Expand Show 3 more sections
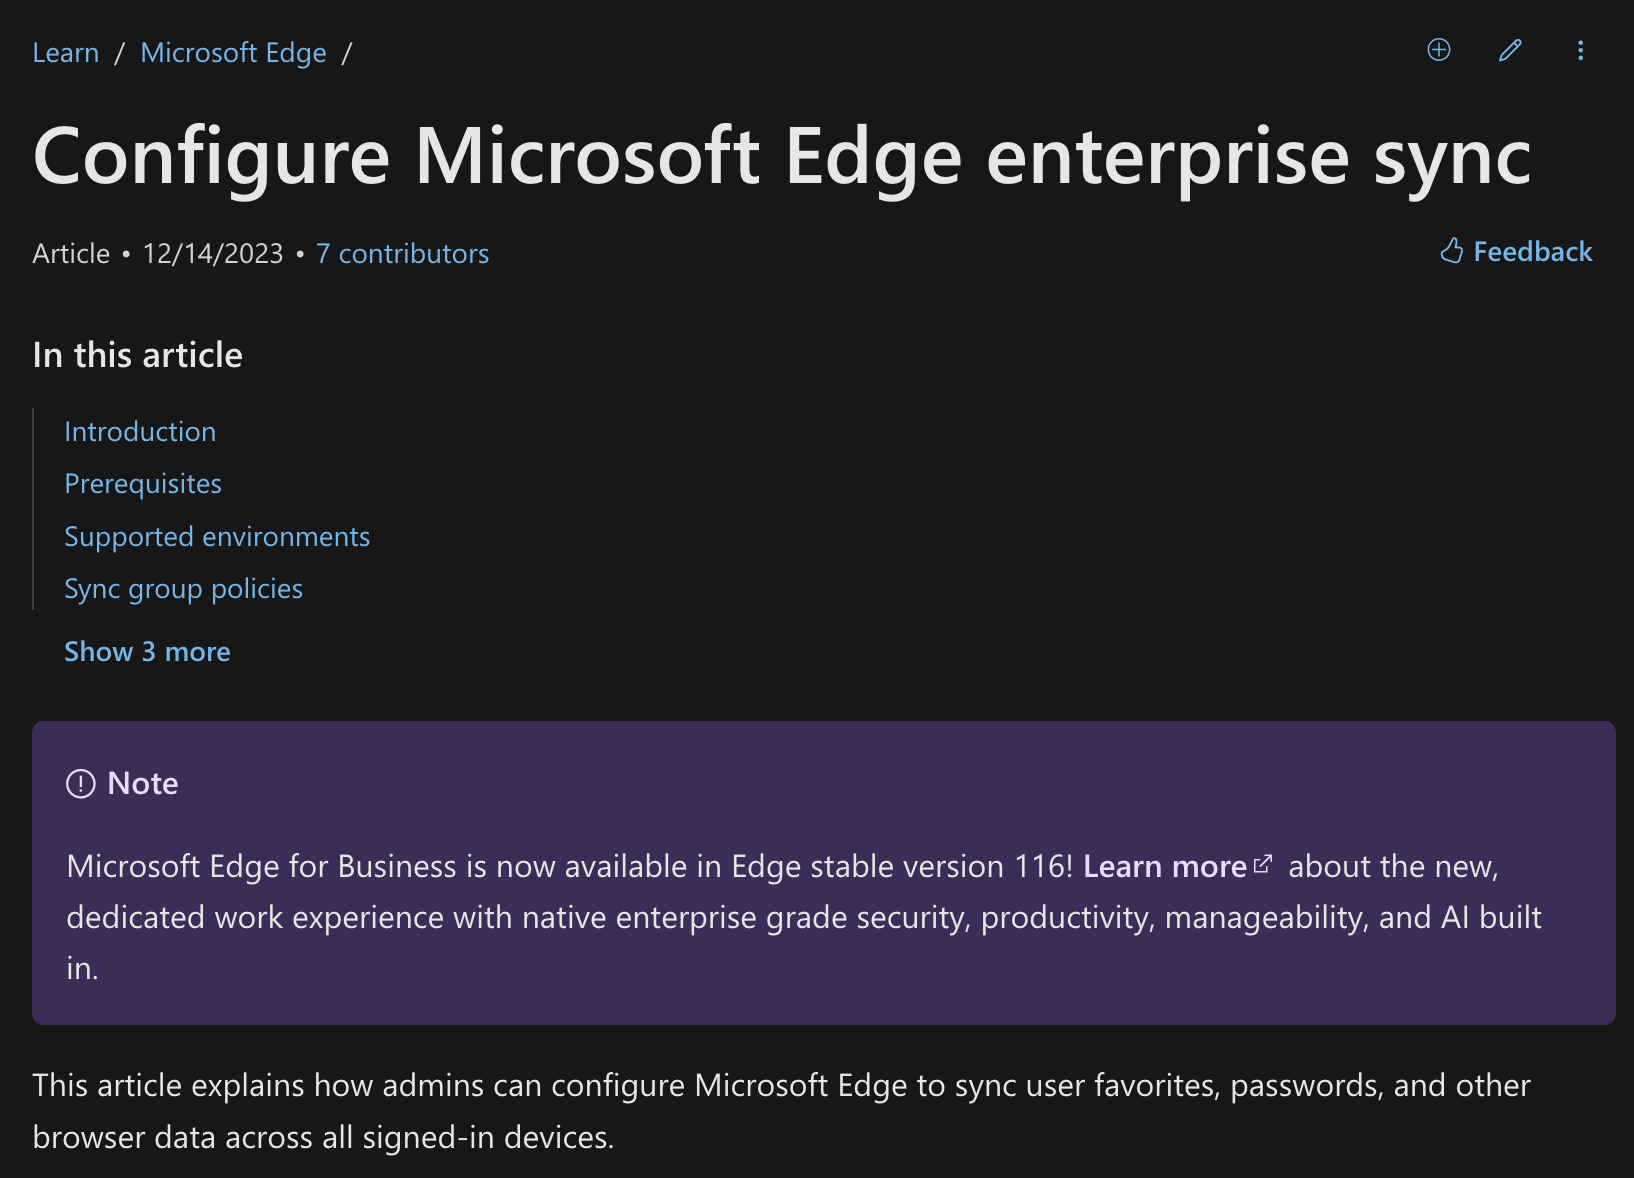1634x1178 pixels. click(147, 652)
